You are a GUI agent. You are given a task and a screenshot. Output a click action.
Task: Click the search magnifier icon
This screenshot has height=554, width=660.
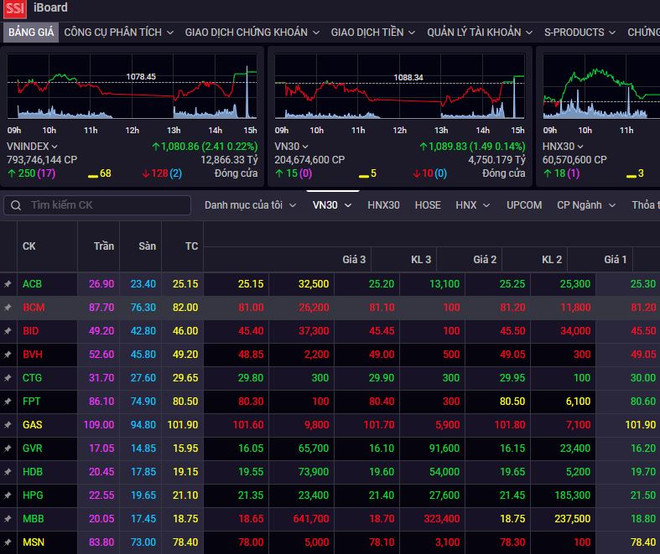(x=16, y=205)
